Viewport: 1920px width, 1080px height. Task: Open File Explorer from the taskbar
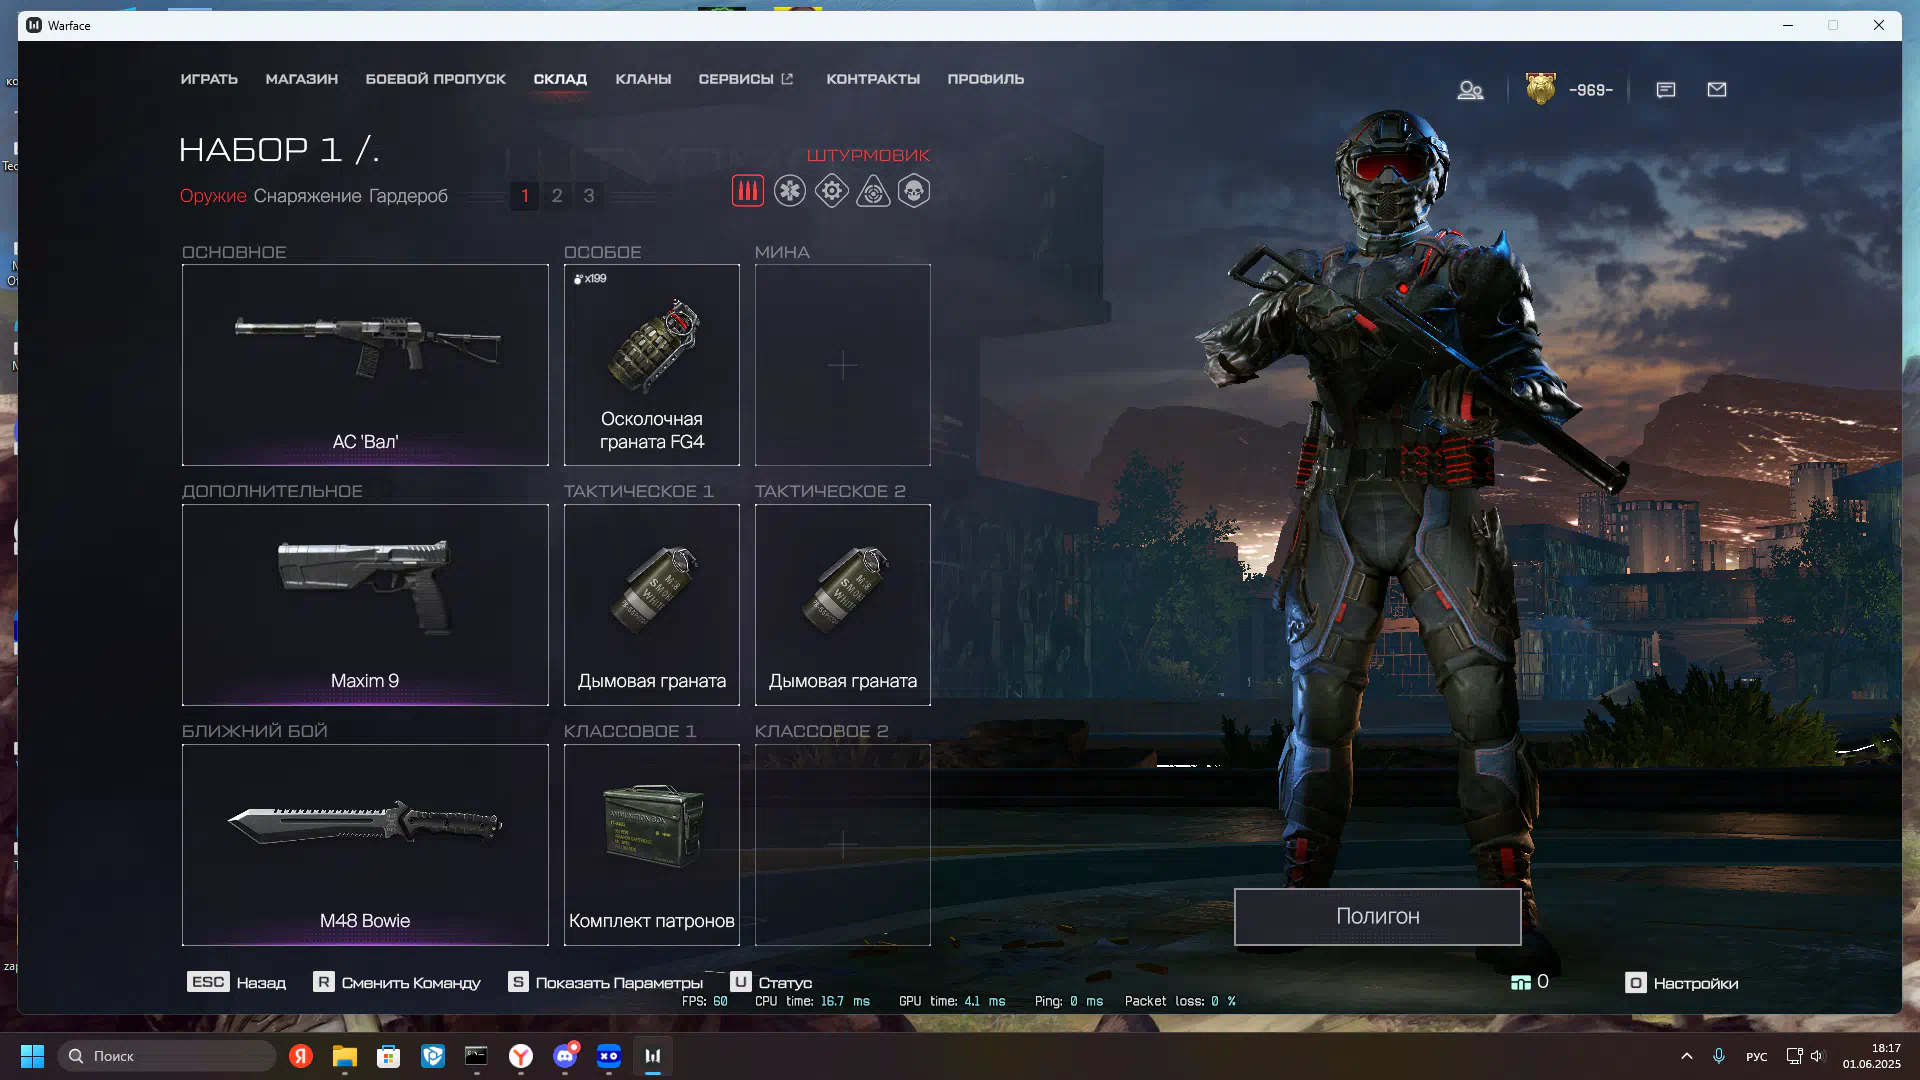click(345, 1056)
